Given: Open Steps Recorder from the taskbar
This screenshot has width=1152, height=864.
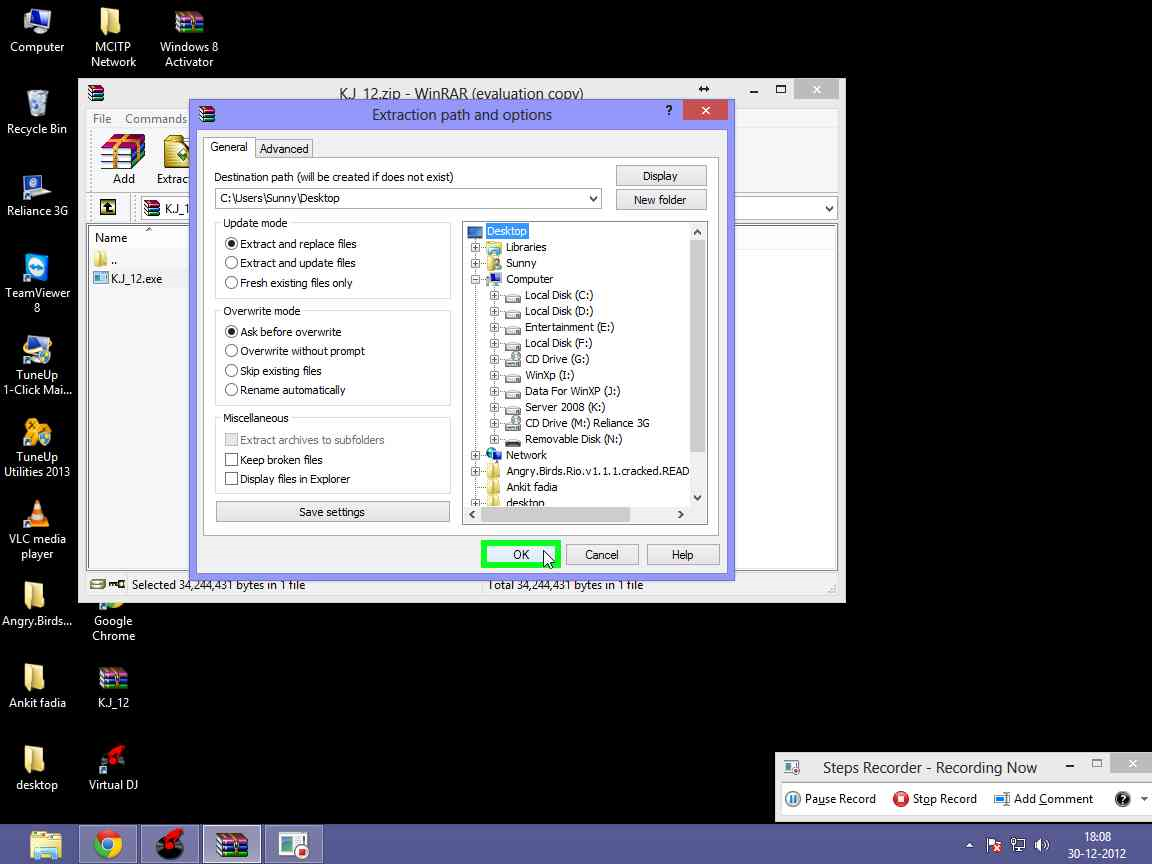Looking at the screenshot, I should pos(293,845).
